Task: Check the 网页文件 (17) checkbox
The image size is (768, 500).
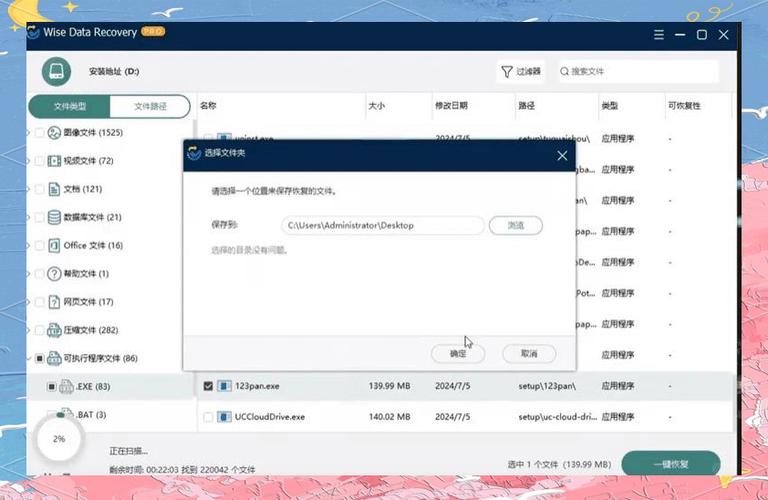Action: click(40, 302)
